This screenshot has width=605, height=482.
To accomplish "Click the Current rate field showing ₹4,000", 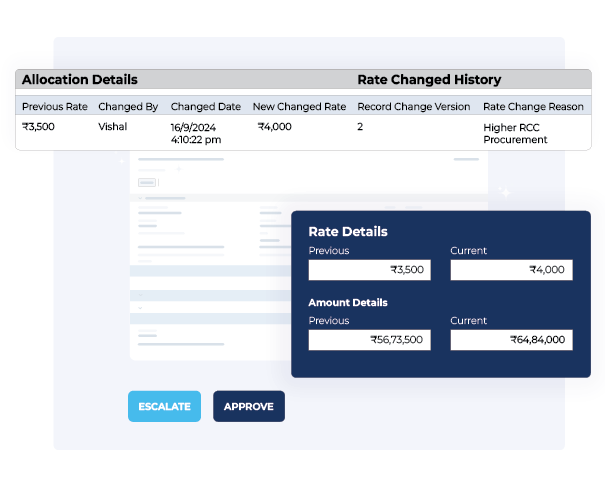I will [x=511, y=270].
